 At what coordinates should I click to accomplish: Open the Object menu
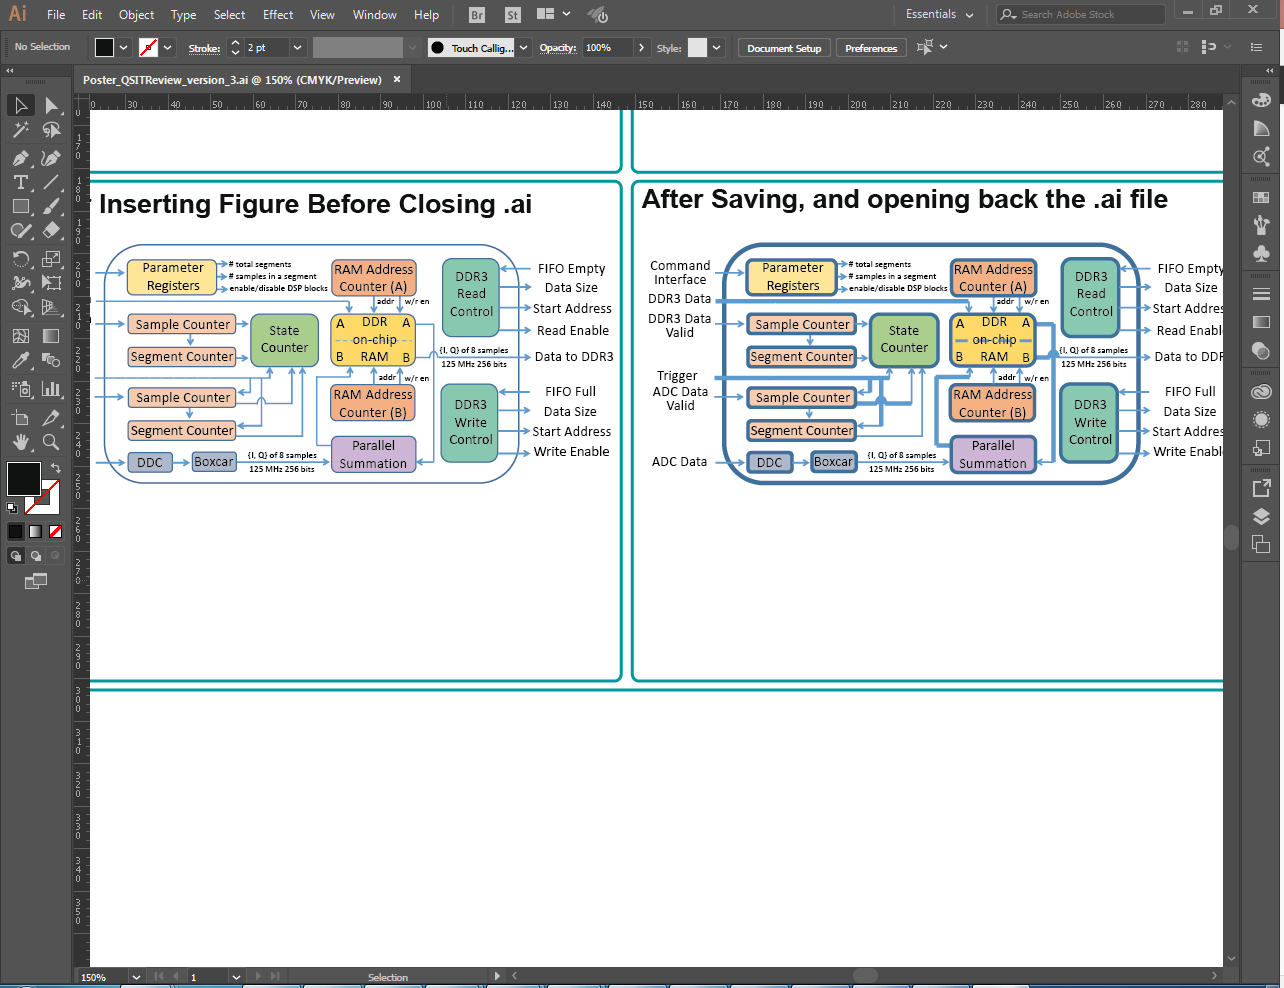(136, 15)
